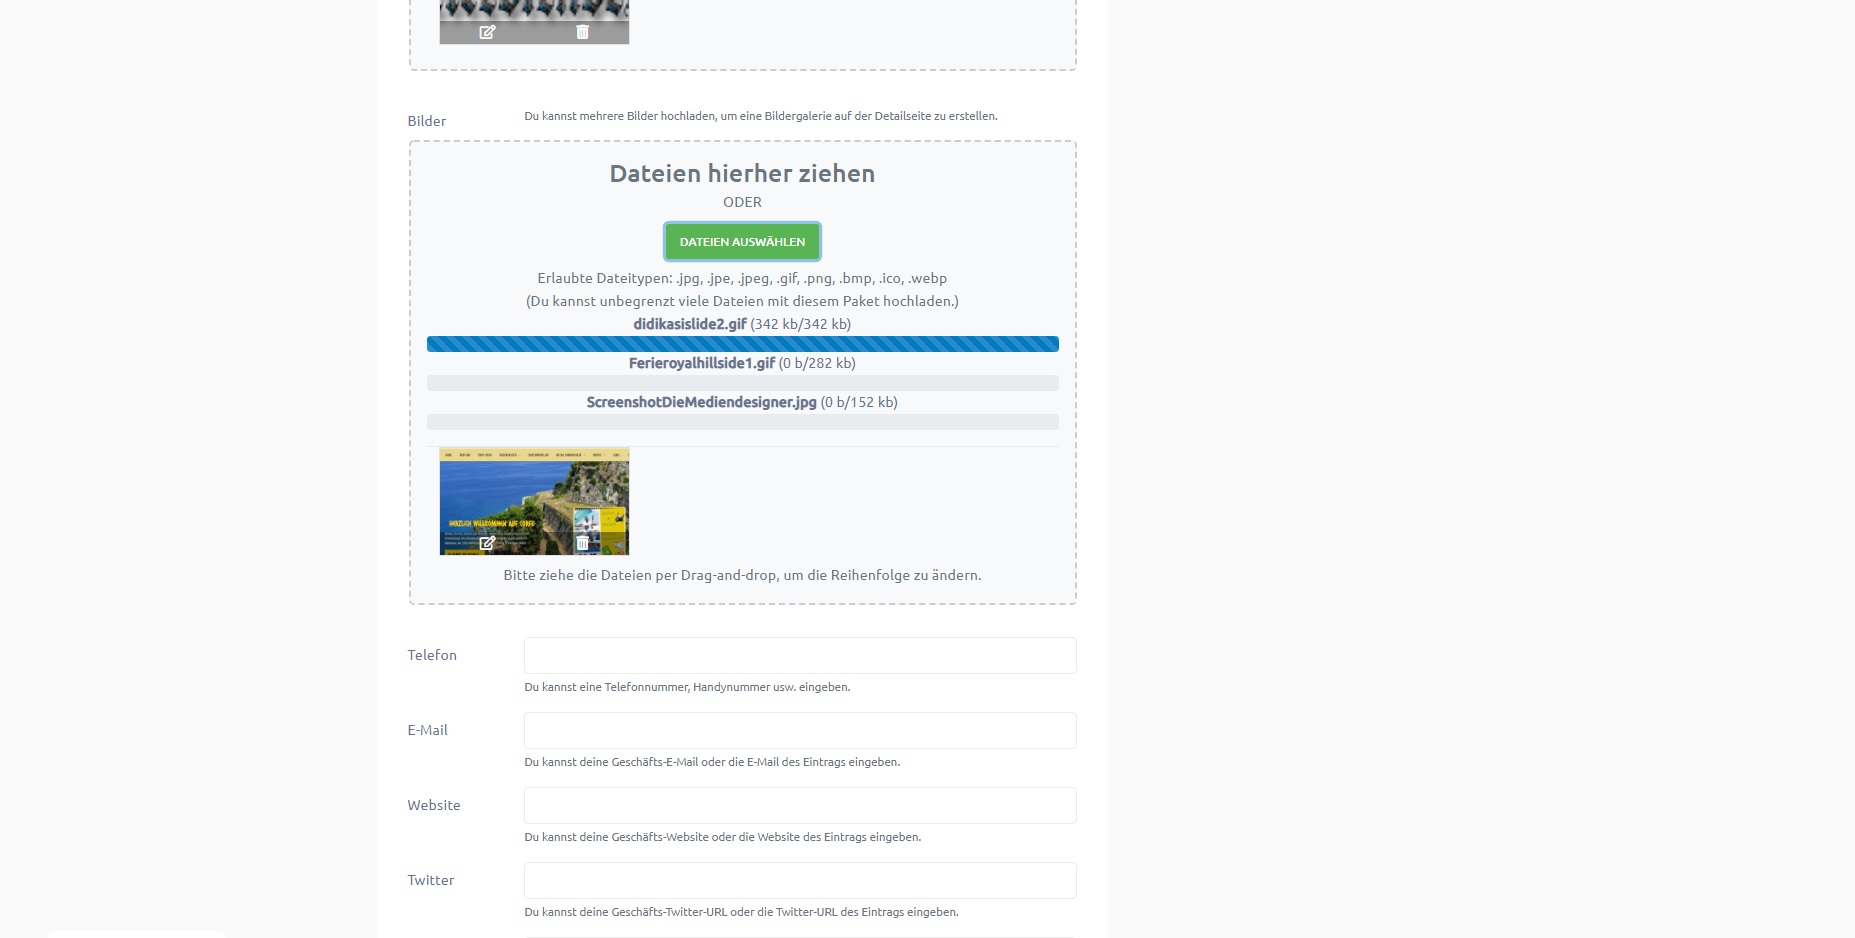This screenshot has height=938, width=1855.
Task: Delete the coastal website image in Bilder
Action: pyautogui.click(x=582, y=543)
